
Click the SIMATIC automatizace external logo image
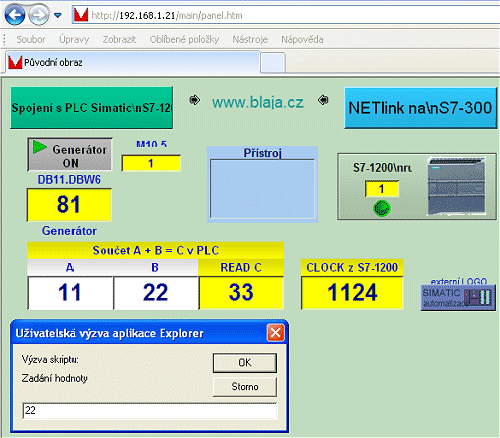point(458,298)
